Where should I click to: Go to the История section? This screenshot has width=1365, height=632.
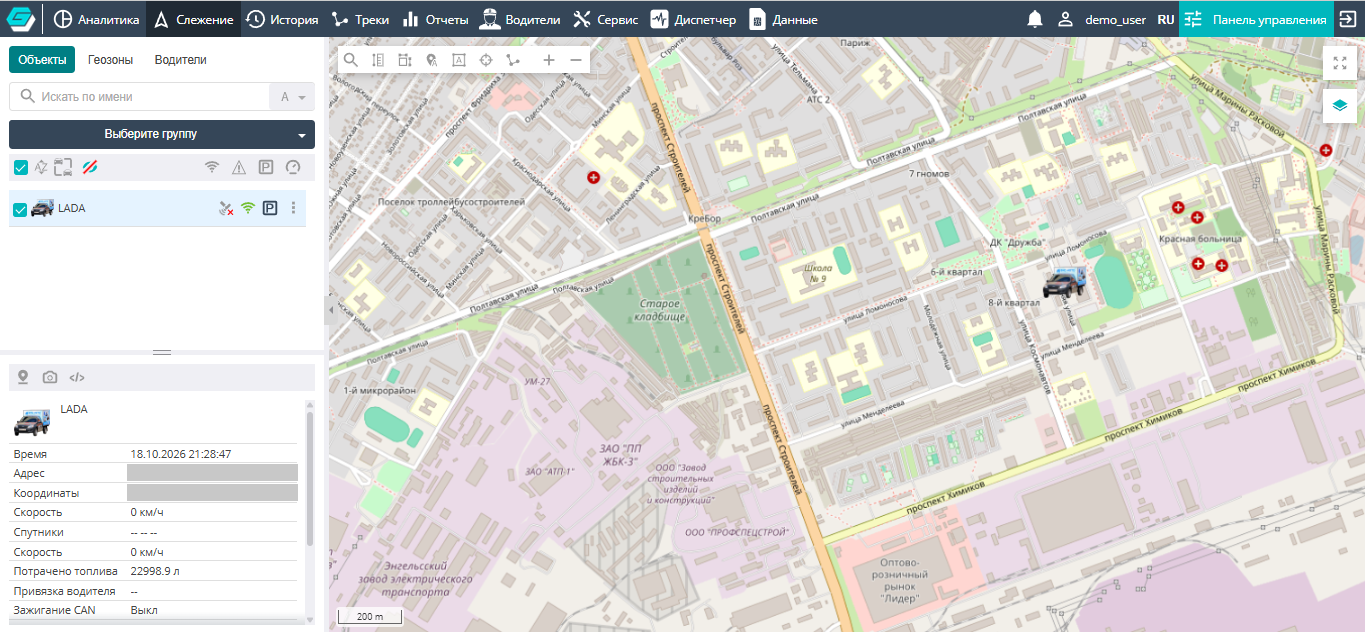282,19
